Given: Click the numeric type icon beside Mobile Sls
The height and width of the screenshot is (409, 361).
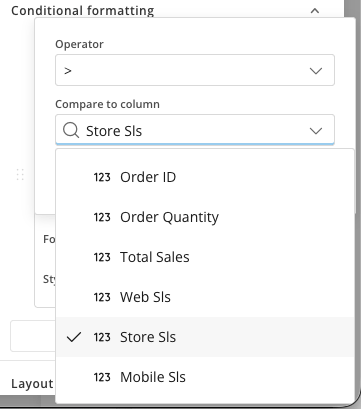Looking at the screenshot, I should [102, 377].
